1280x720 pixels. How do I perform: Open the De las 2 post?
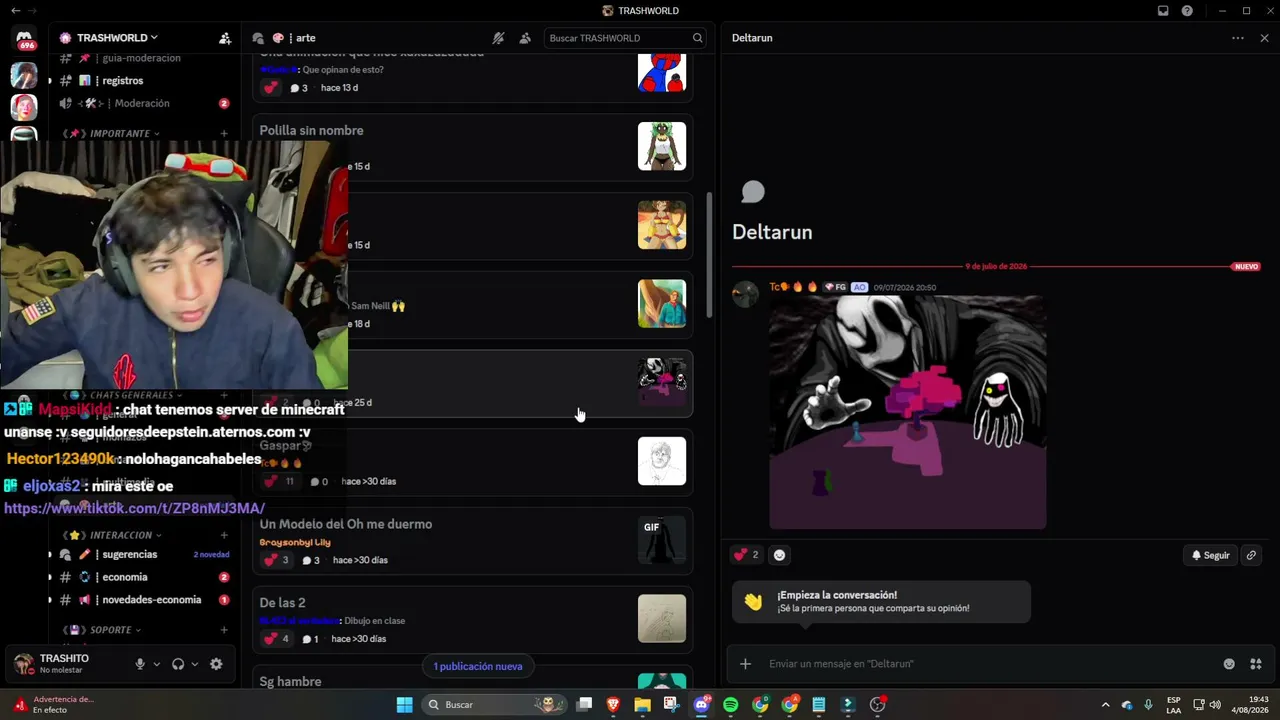[x=473, y=619]
